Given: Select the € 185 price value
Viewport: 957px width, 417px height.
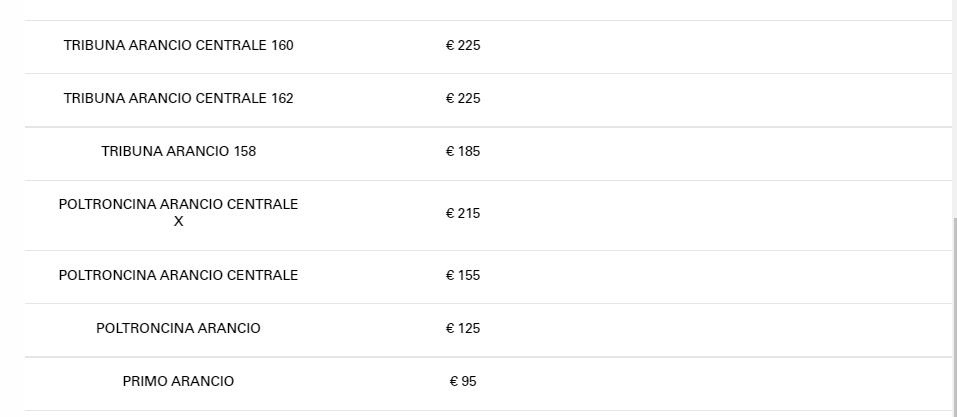Looking at the screenshot, I should pos(463,152).
